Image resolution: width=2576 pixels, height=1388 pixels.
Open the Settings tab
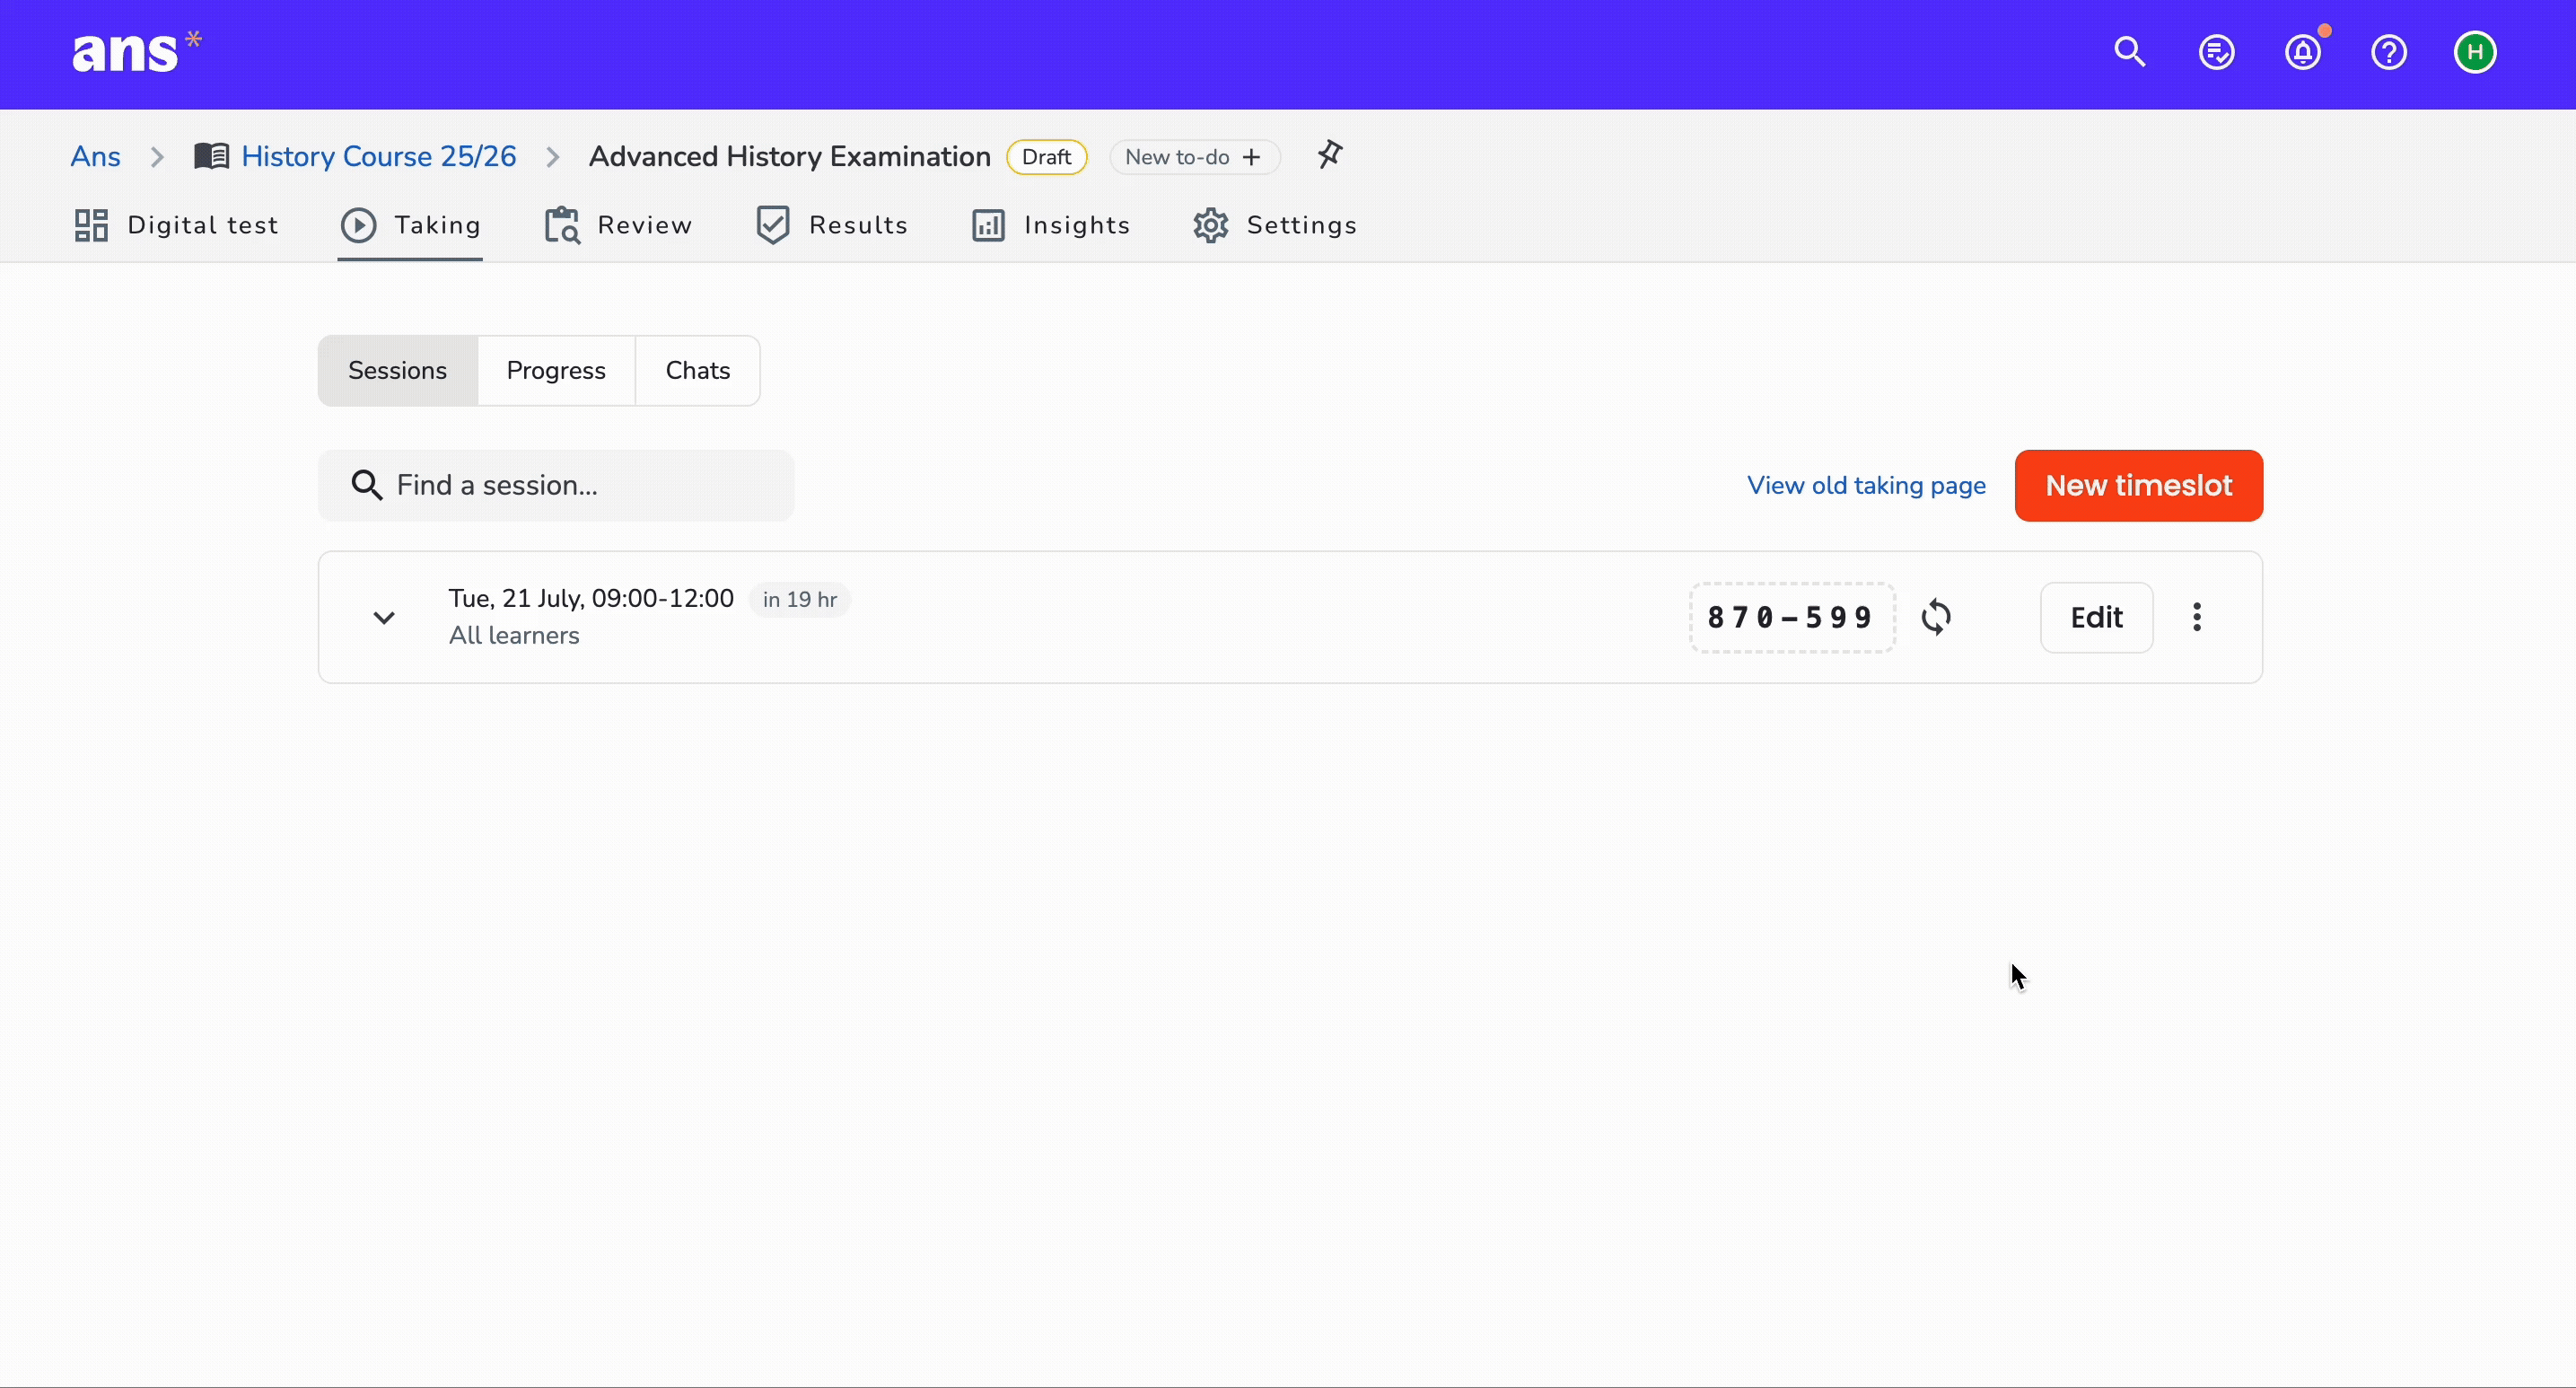[x=1275, y=225]
